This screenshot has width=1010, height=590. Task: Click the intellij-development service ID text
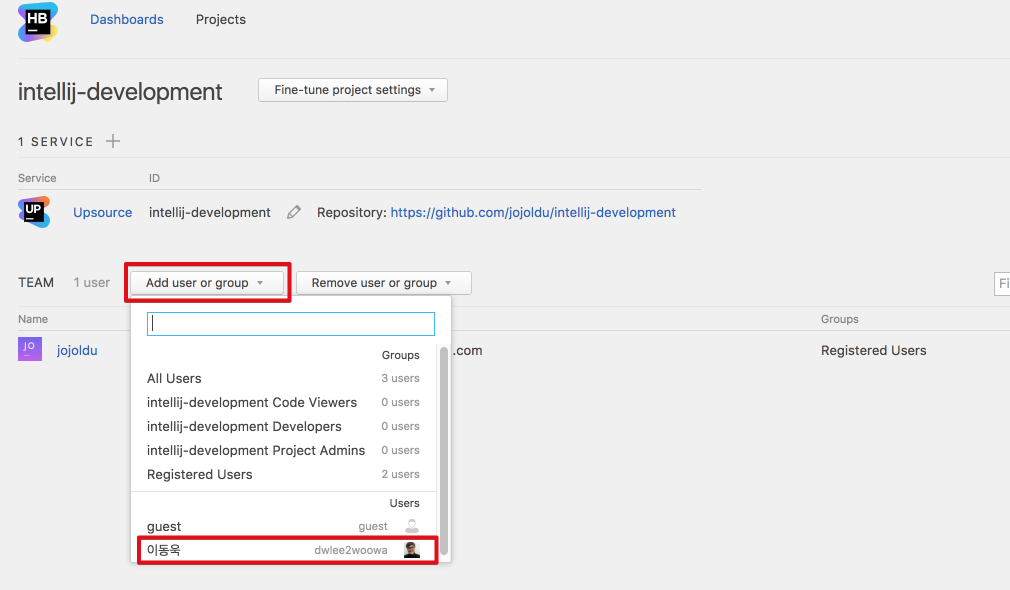click(x=209, y=213)
